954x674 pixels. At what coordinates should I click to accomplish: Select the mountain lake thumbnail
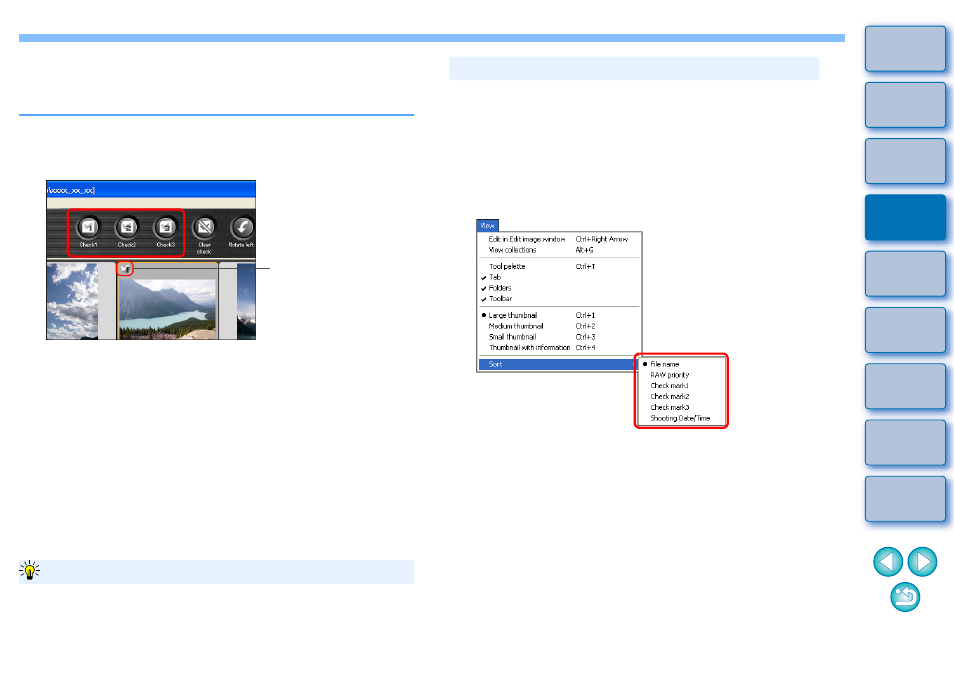point(167,308)
